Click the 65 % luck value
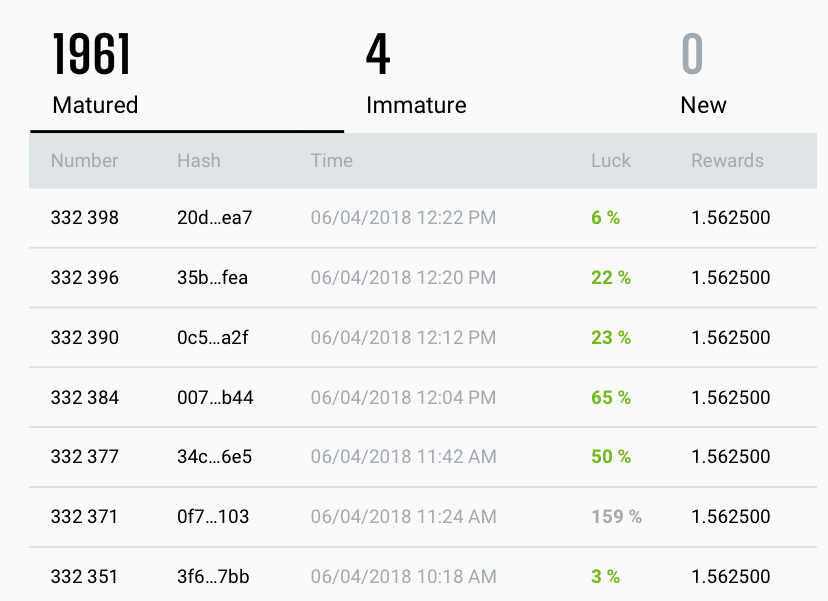Image resolution: width=828 pixels, height=601 pixels. click(611, 397)
